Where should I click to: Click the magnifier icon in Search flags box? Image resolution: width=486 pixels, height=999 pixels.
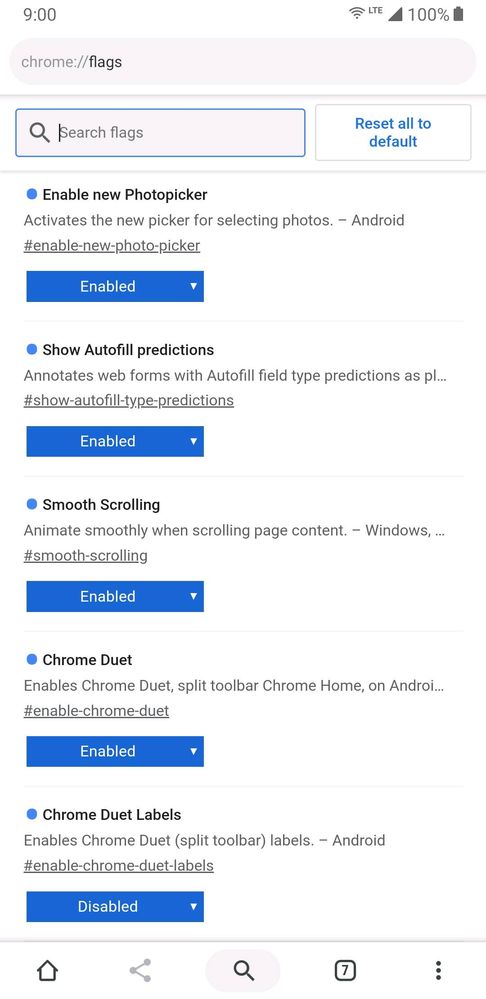39,133
